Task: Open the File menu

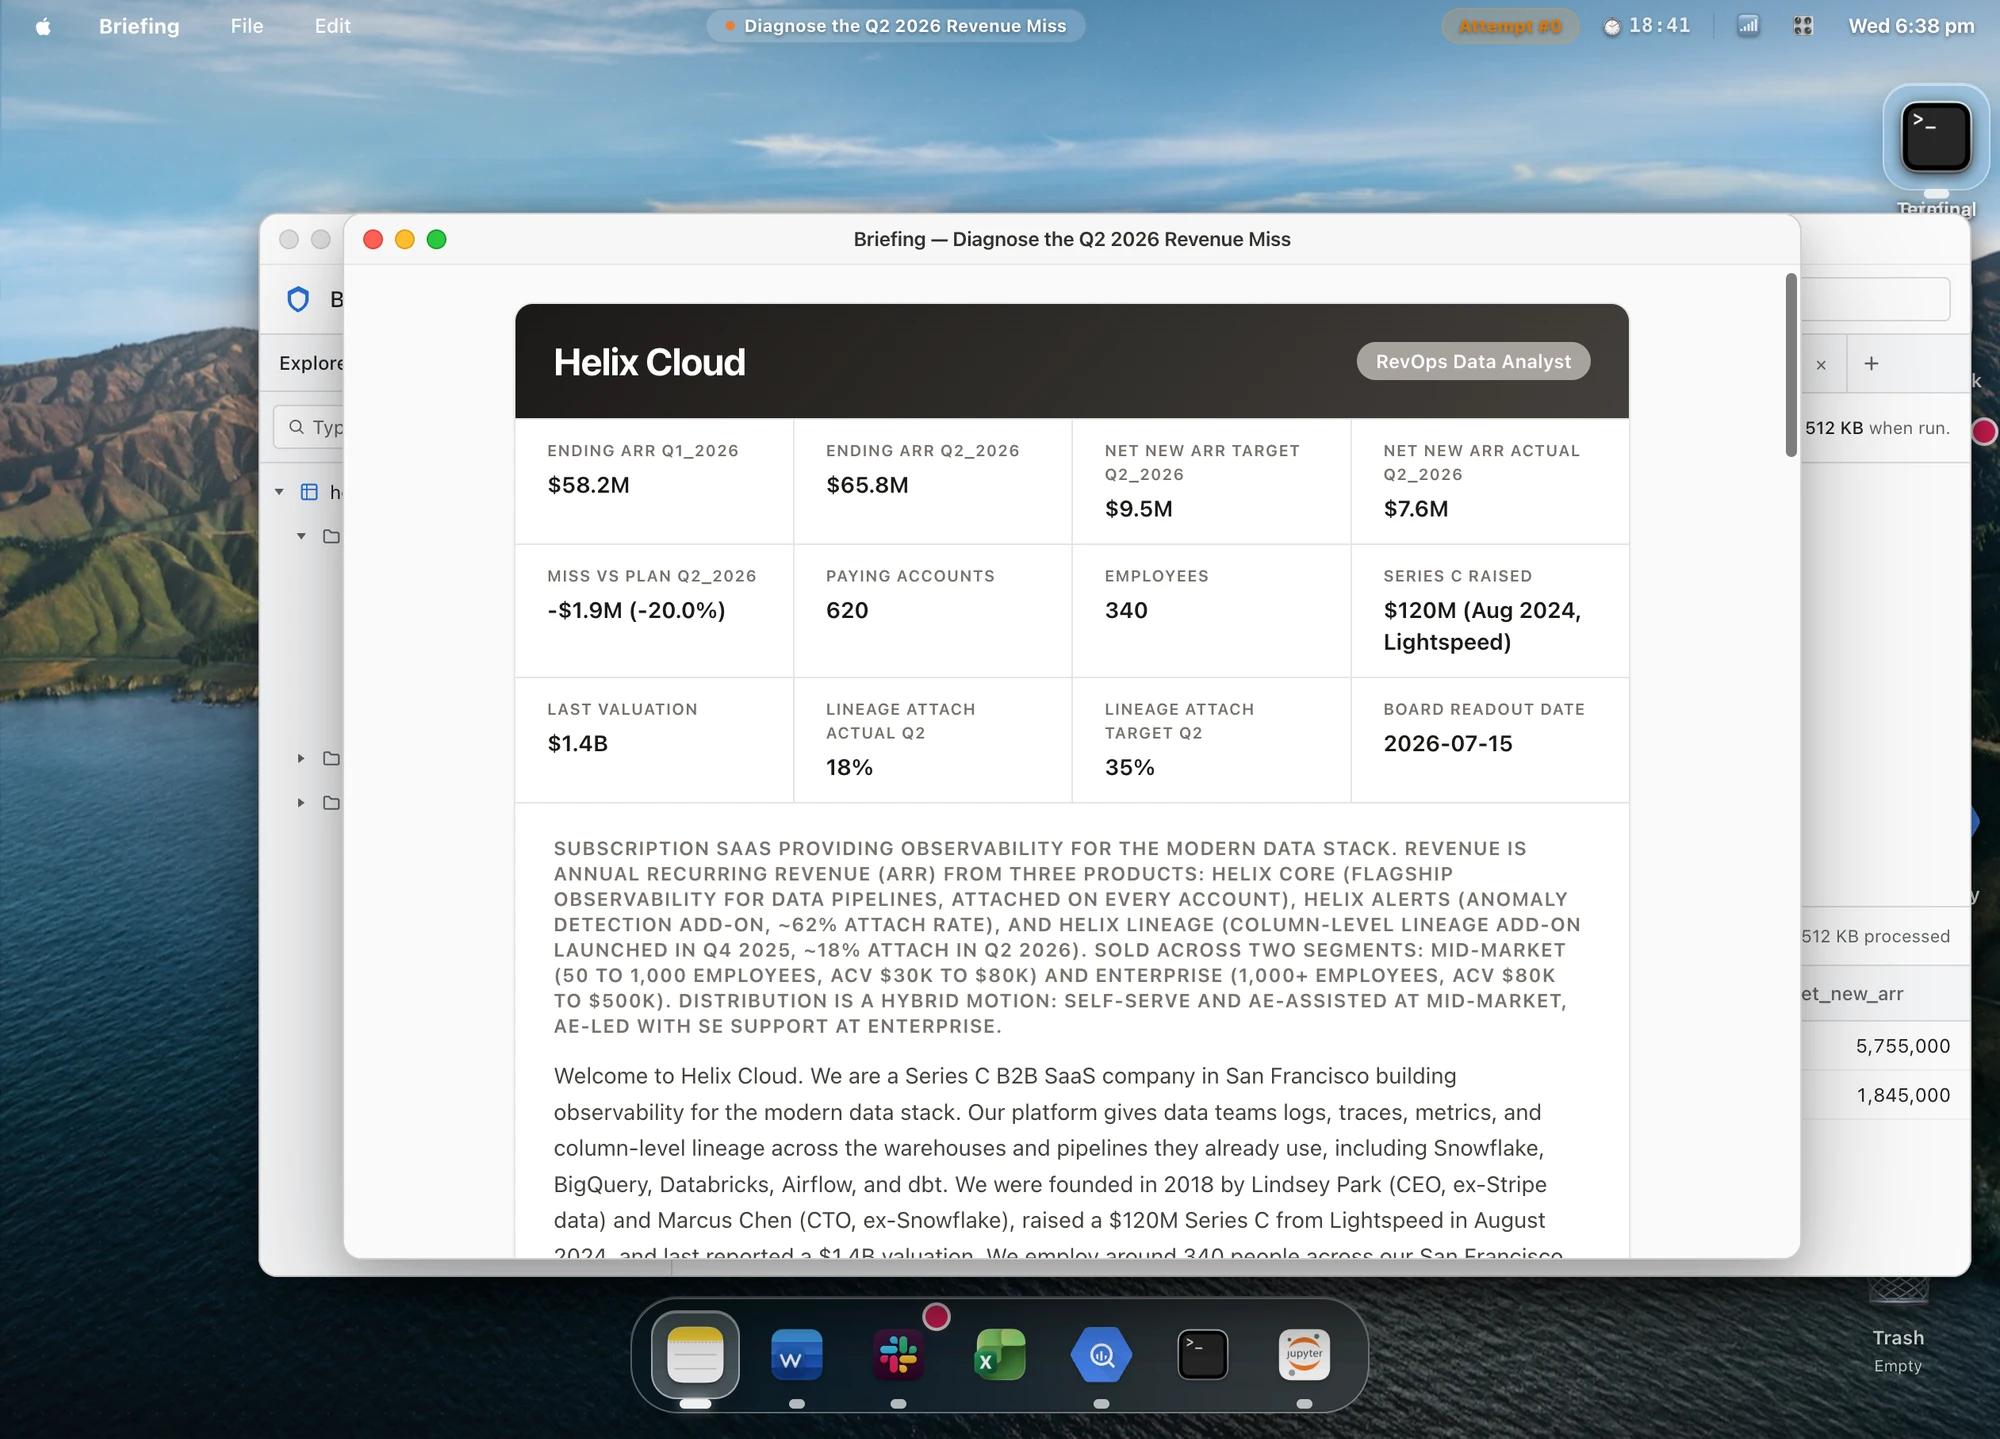Action: click(247, 26)
